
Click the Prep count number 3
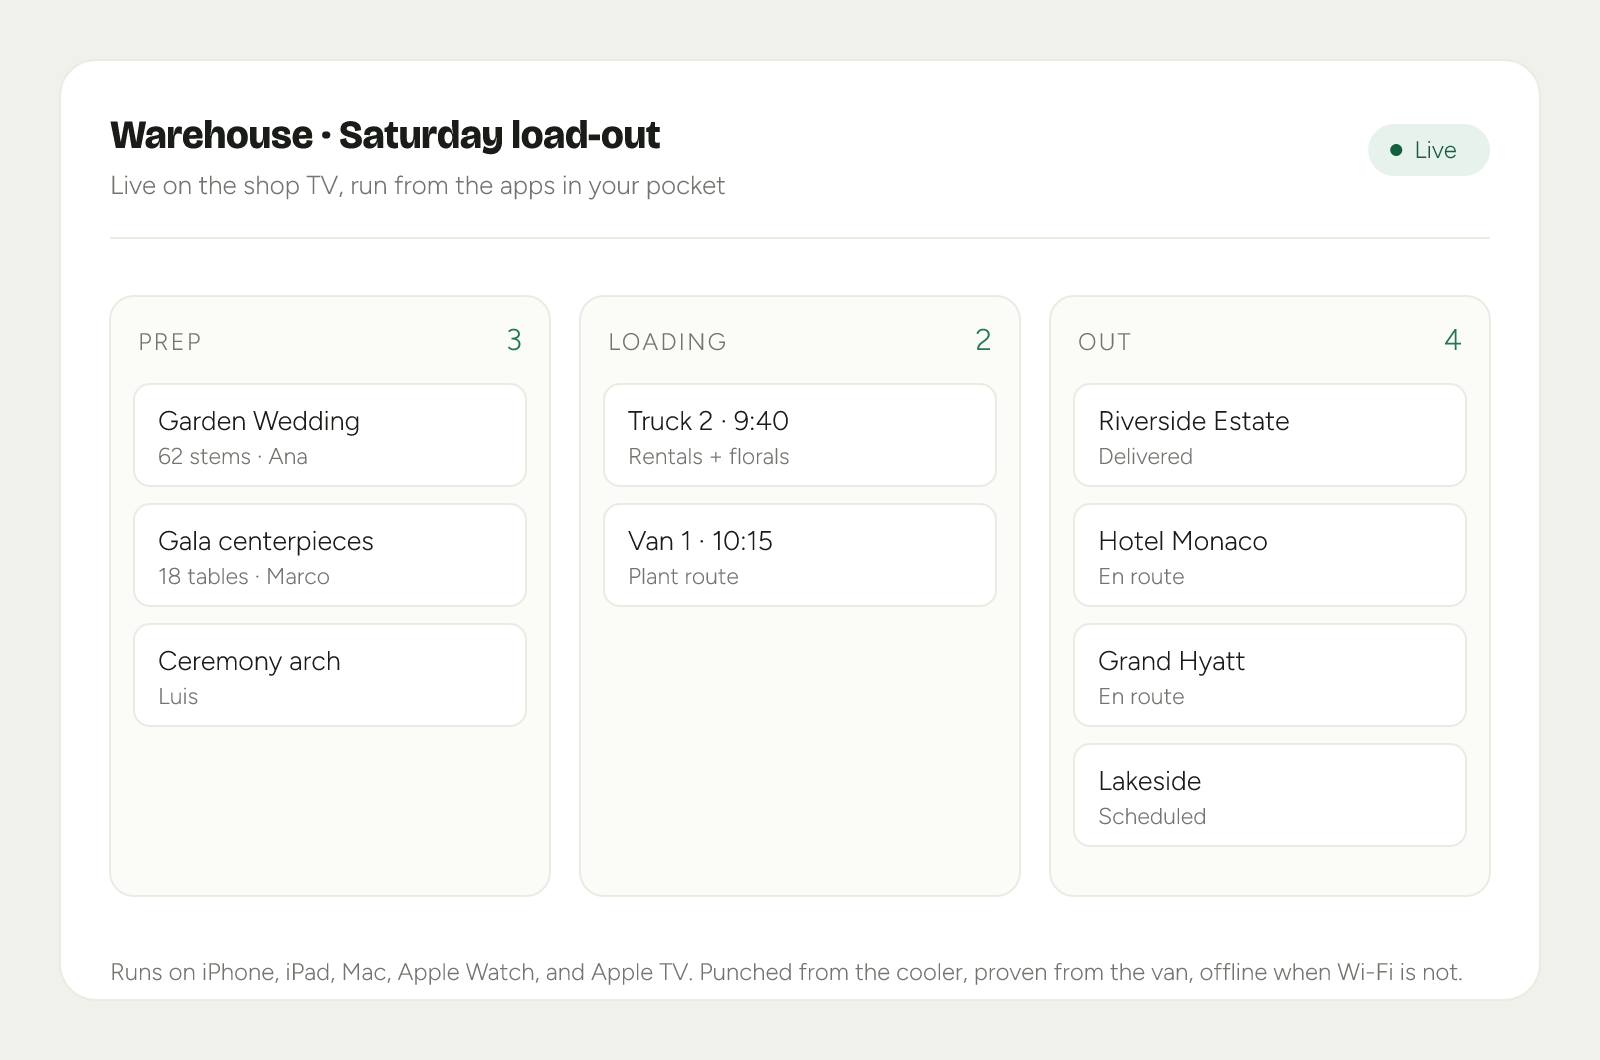(x=514, y=340)
